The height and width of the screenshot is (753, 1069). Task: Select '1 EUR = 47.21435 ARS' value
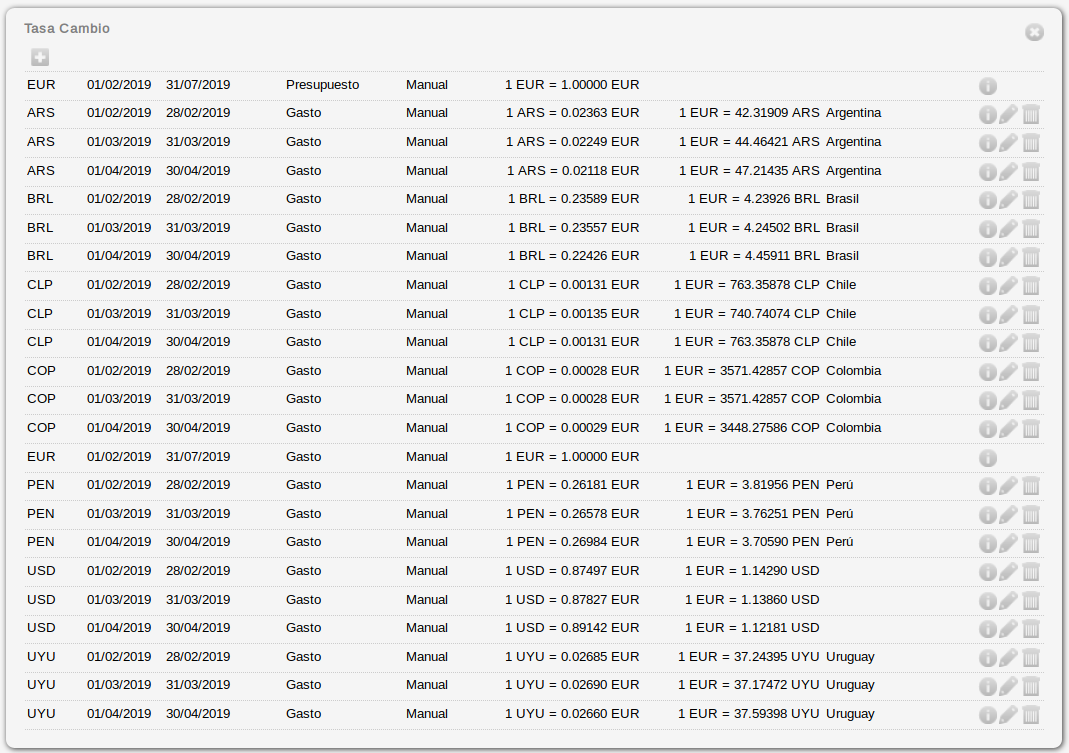pos(749,171)
